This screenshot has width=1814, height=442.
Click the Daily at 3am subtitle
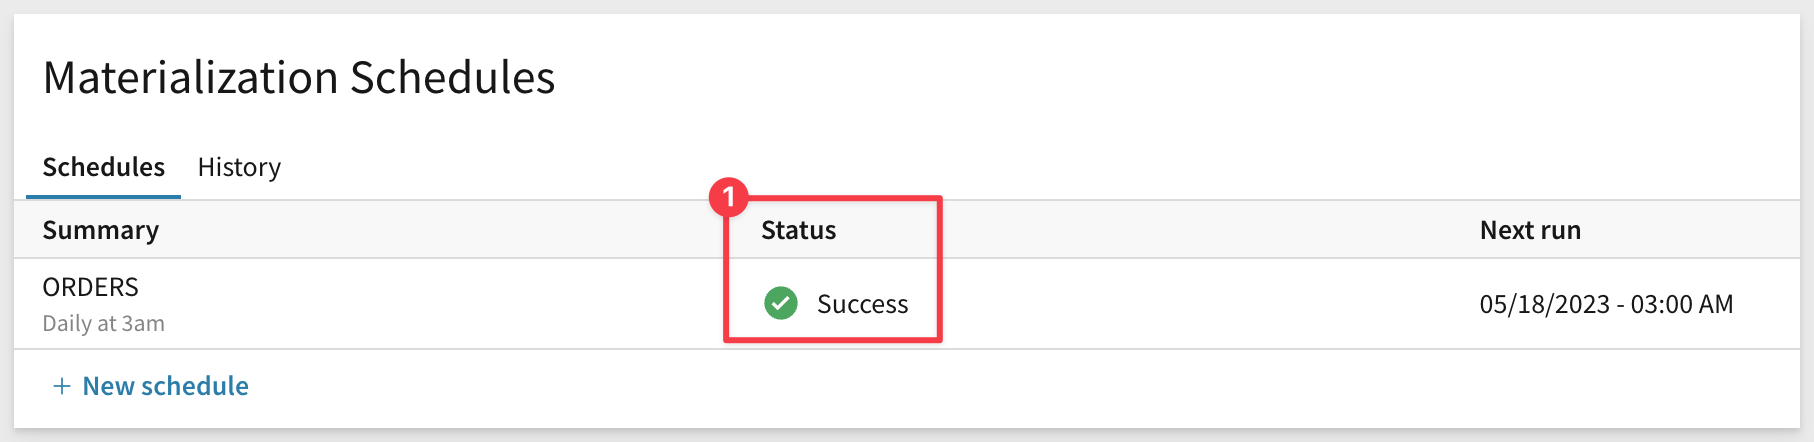click(x=104, y=324)
